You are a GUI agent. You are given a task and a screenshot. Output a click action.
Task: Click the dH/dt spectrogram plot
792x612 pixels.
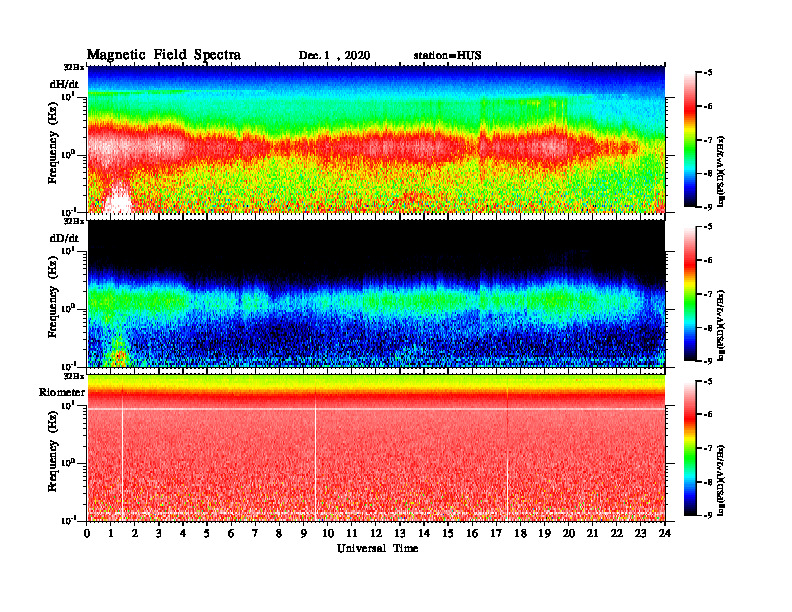[376, 139]
